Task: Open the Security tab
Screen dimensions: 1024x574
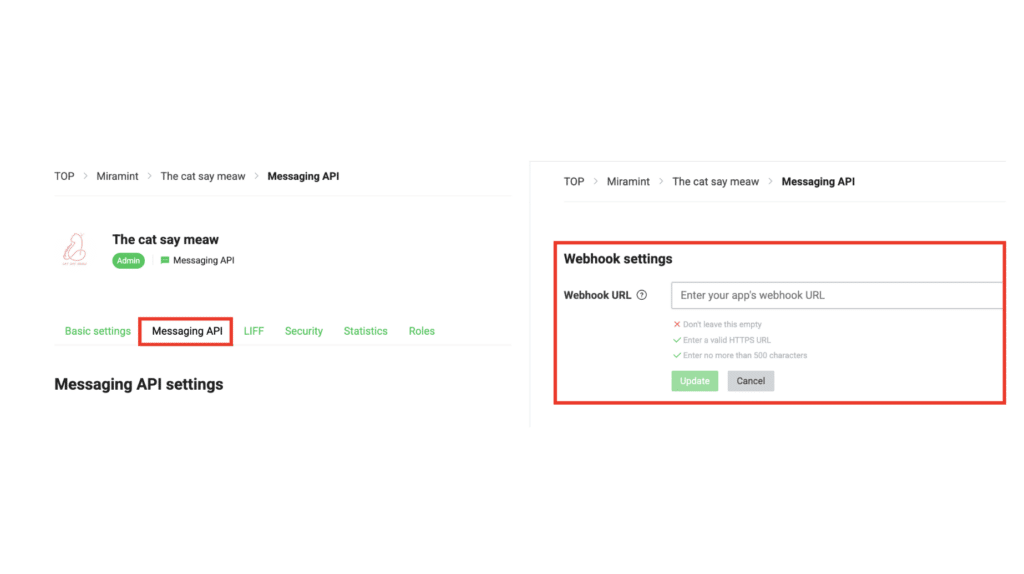Action: 303,331
